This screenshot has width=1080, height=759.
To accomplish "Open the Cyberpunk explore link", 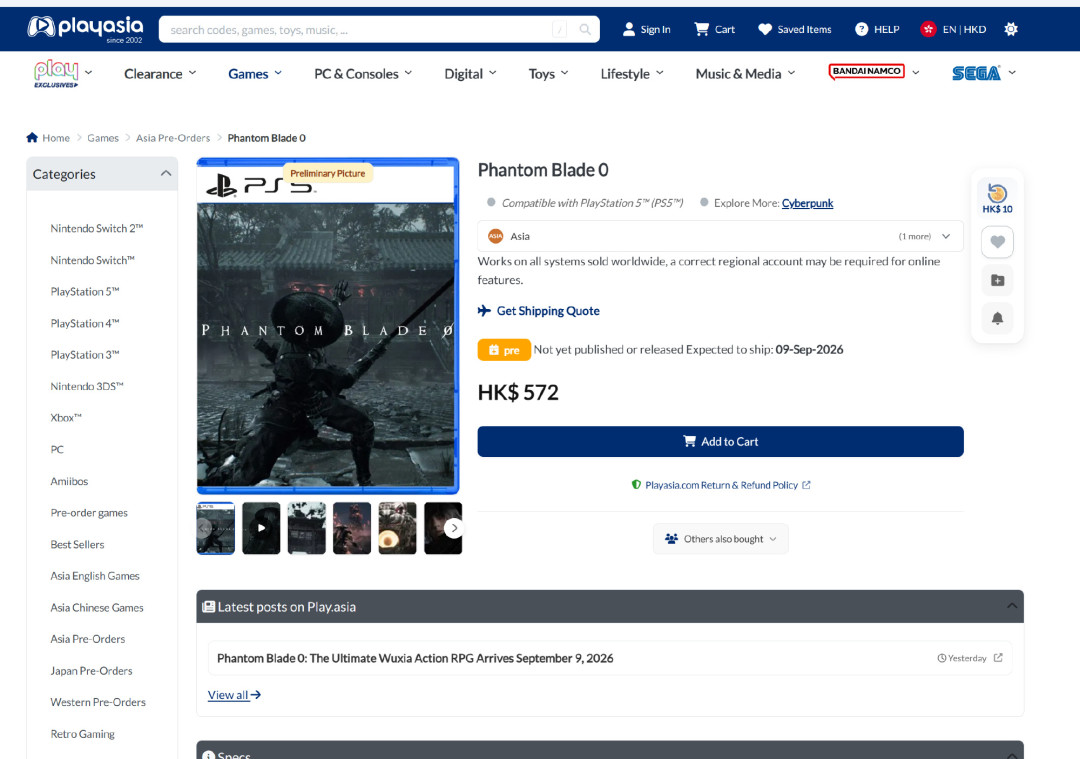I will click(807, 203).
